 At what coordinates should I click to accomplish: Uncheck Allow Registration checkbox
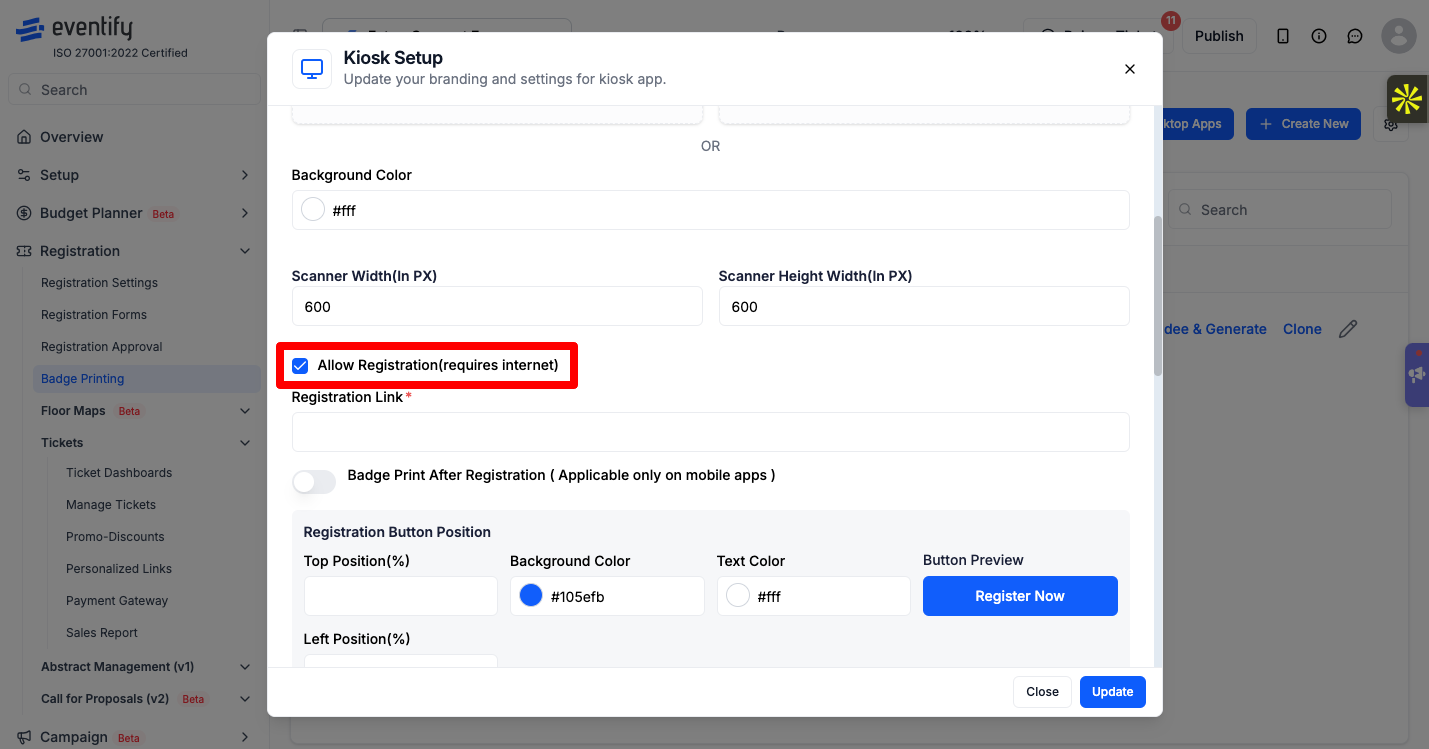click(x=300, y=365)
